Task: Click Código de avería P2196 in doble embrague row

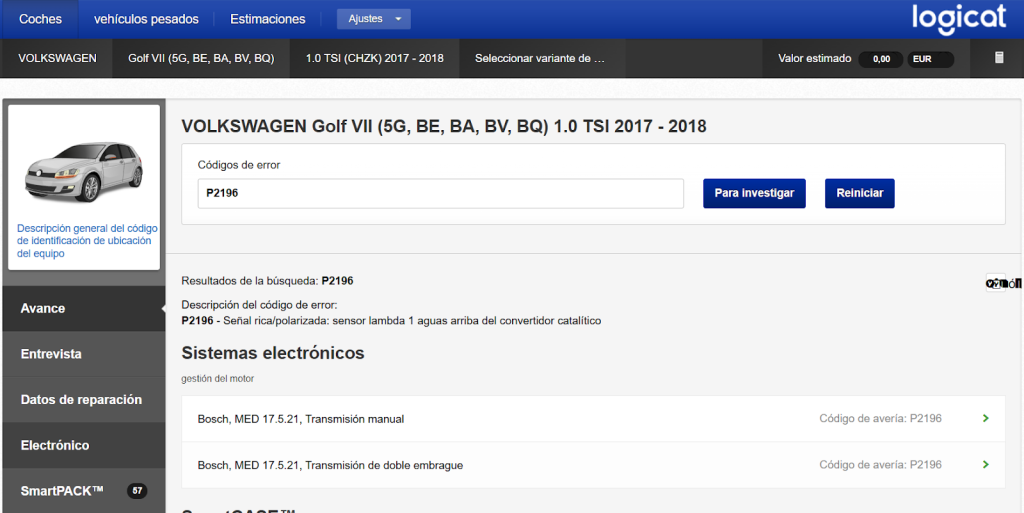Action: (x=880, y=465)
